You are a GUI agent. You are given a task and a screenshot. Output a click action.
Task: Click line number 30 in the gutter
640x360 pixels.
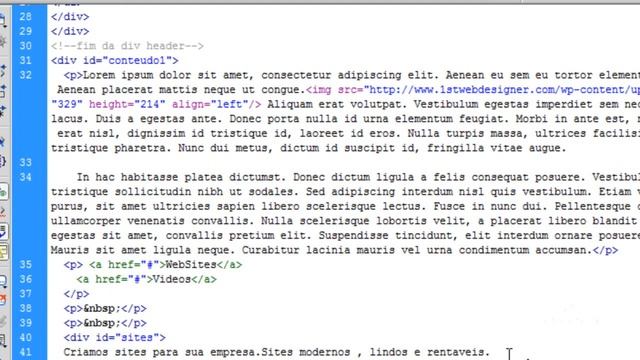click(25, 46)
